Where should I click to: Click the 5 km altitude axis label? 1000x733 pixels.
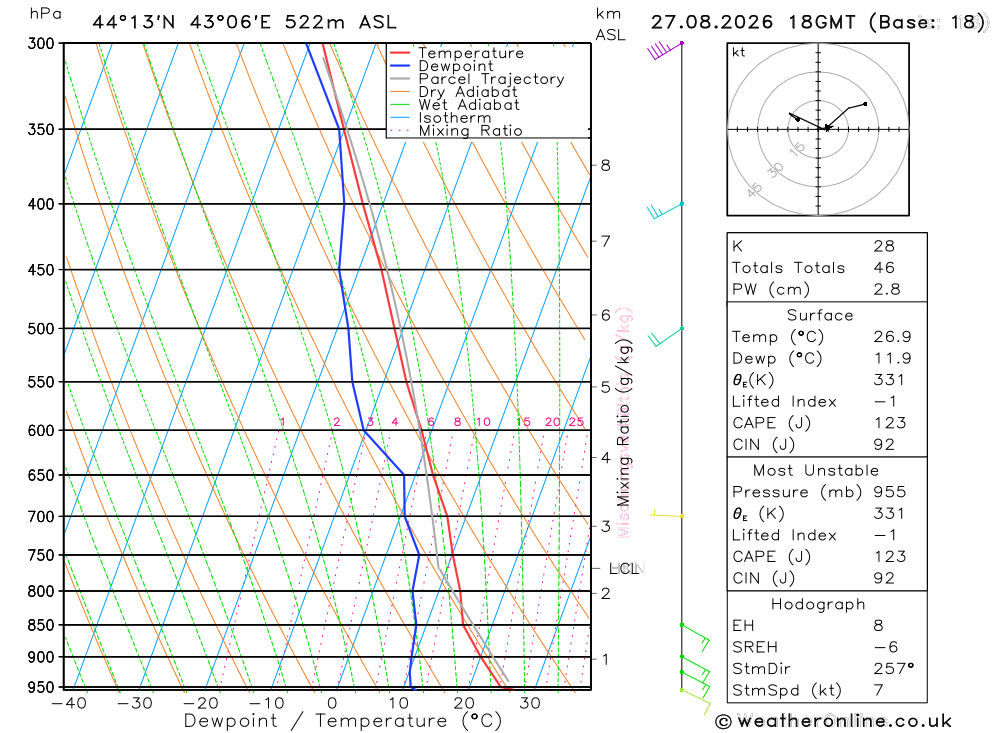(605, 387)
